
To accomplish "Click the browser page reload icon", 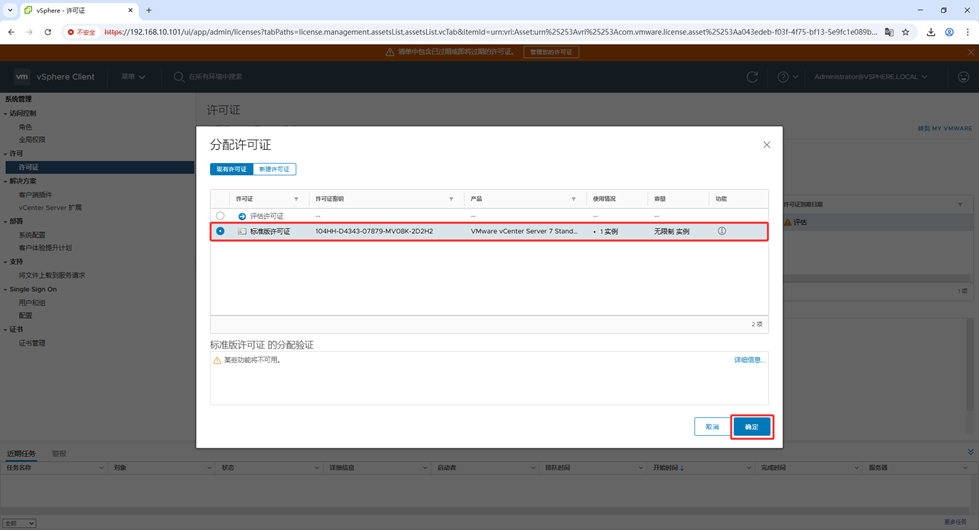I will click(48, 32).
